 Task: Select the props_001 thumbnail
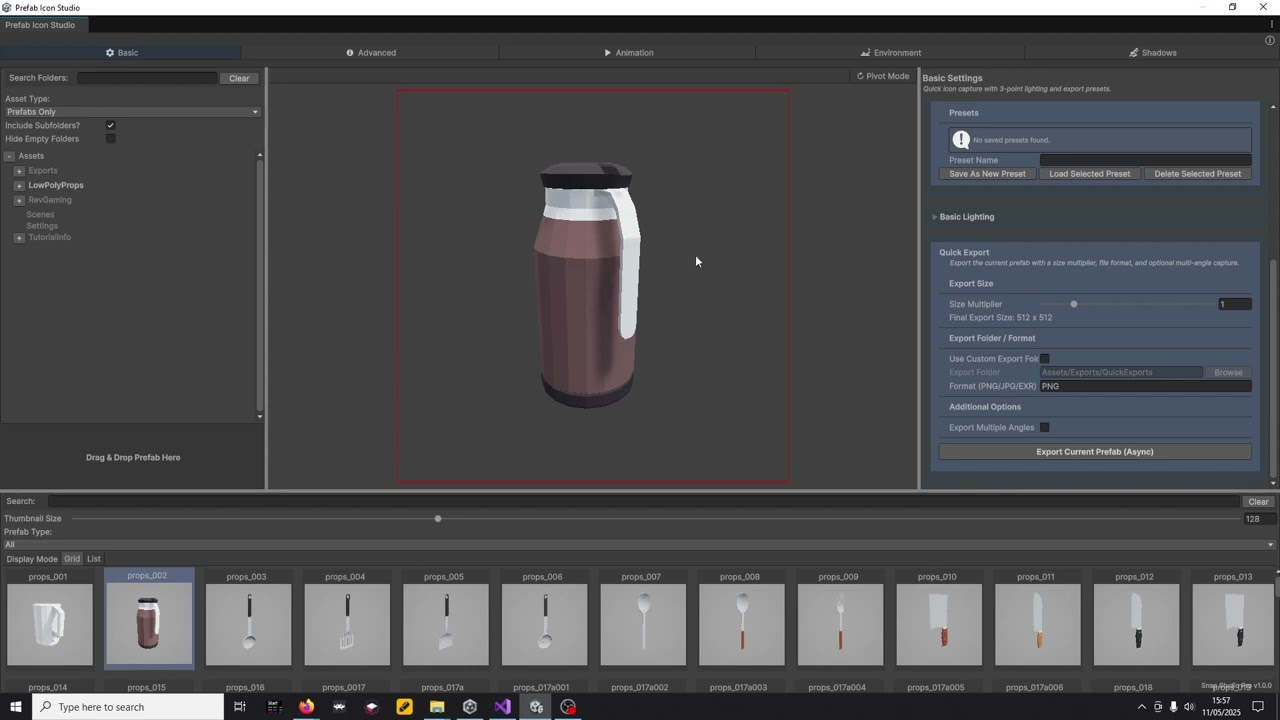coord(50,625)
